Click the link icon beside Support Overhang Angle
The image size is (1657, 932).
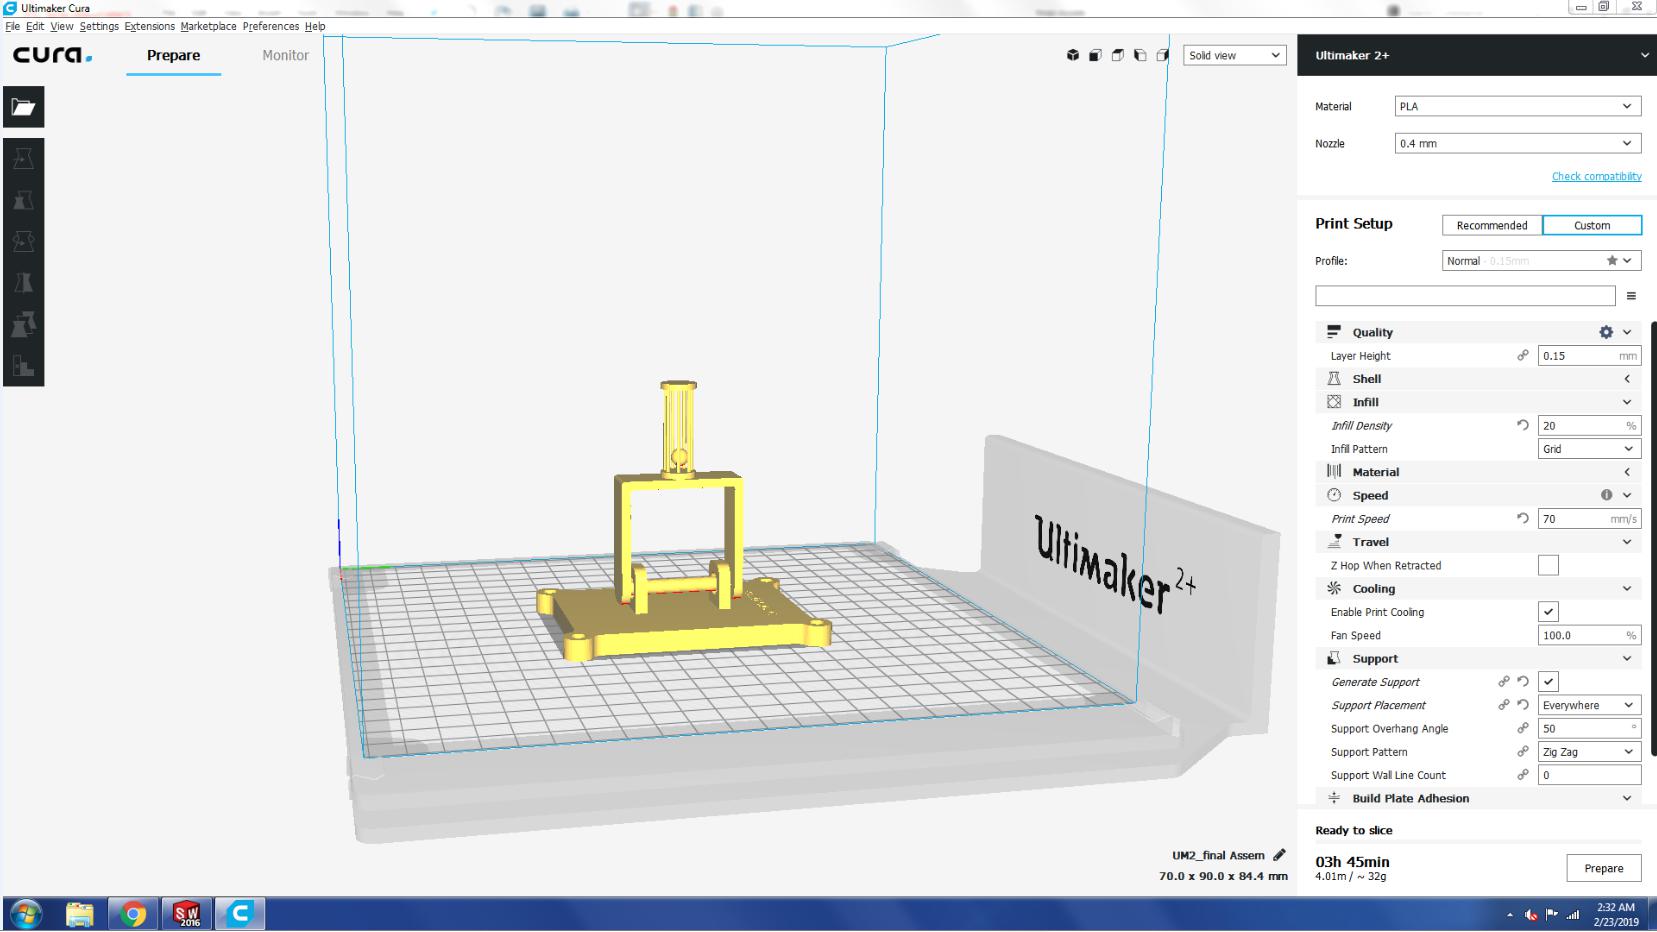coord(1523,728)
